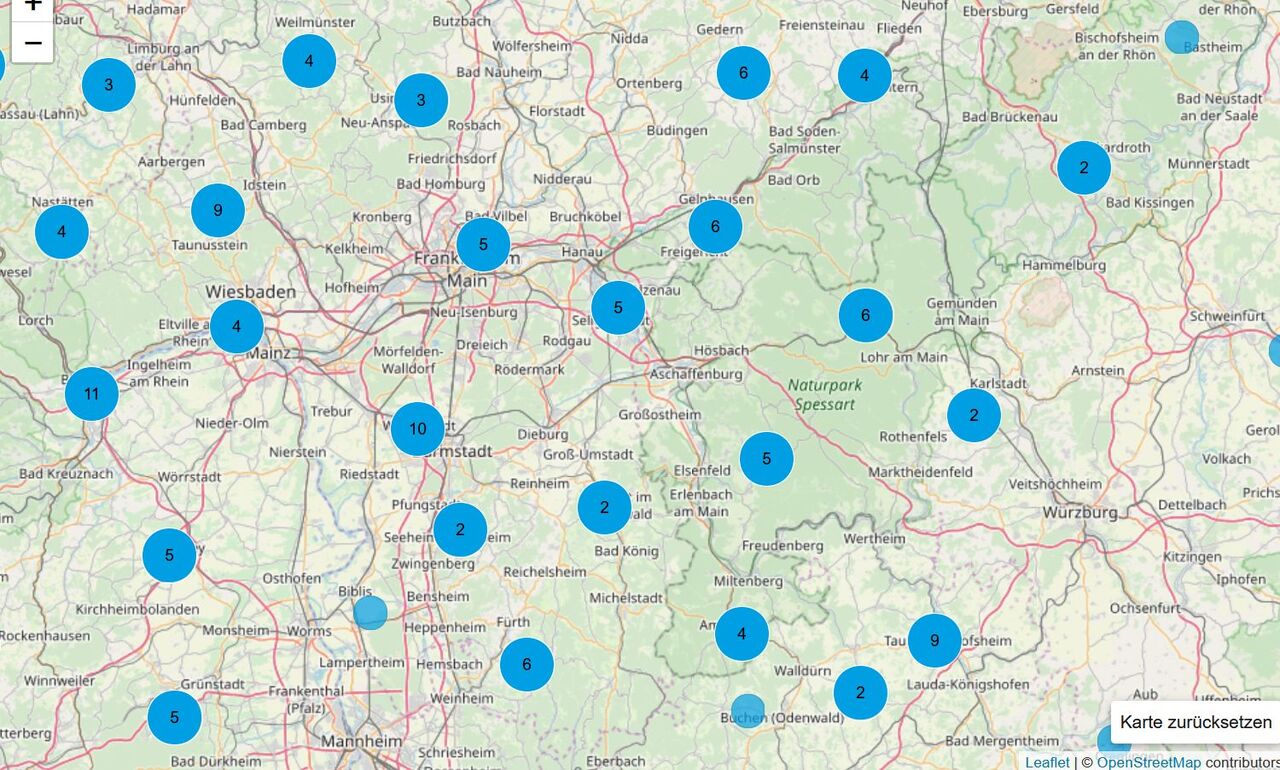Click the Karte zurücksetzen button

1195,722
